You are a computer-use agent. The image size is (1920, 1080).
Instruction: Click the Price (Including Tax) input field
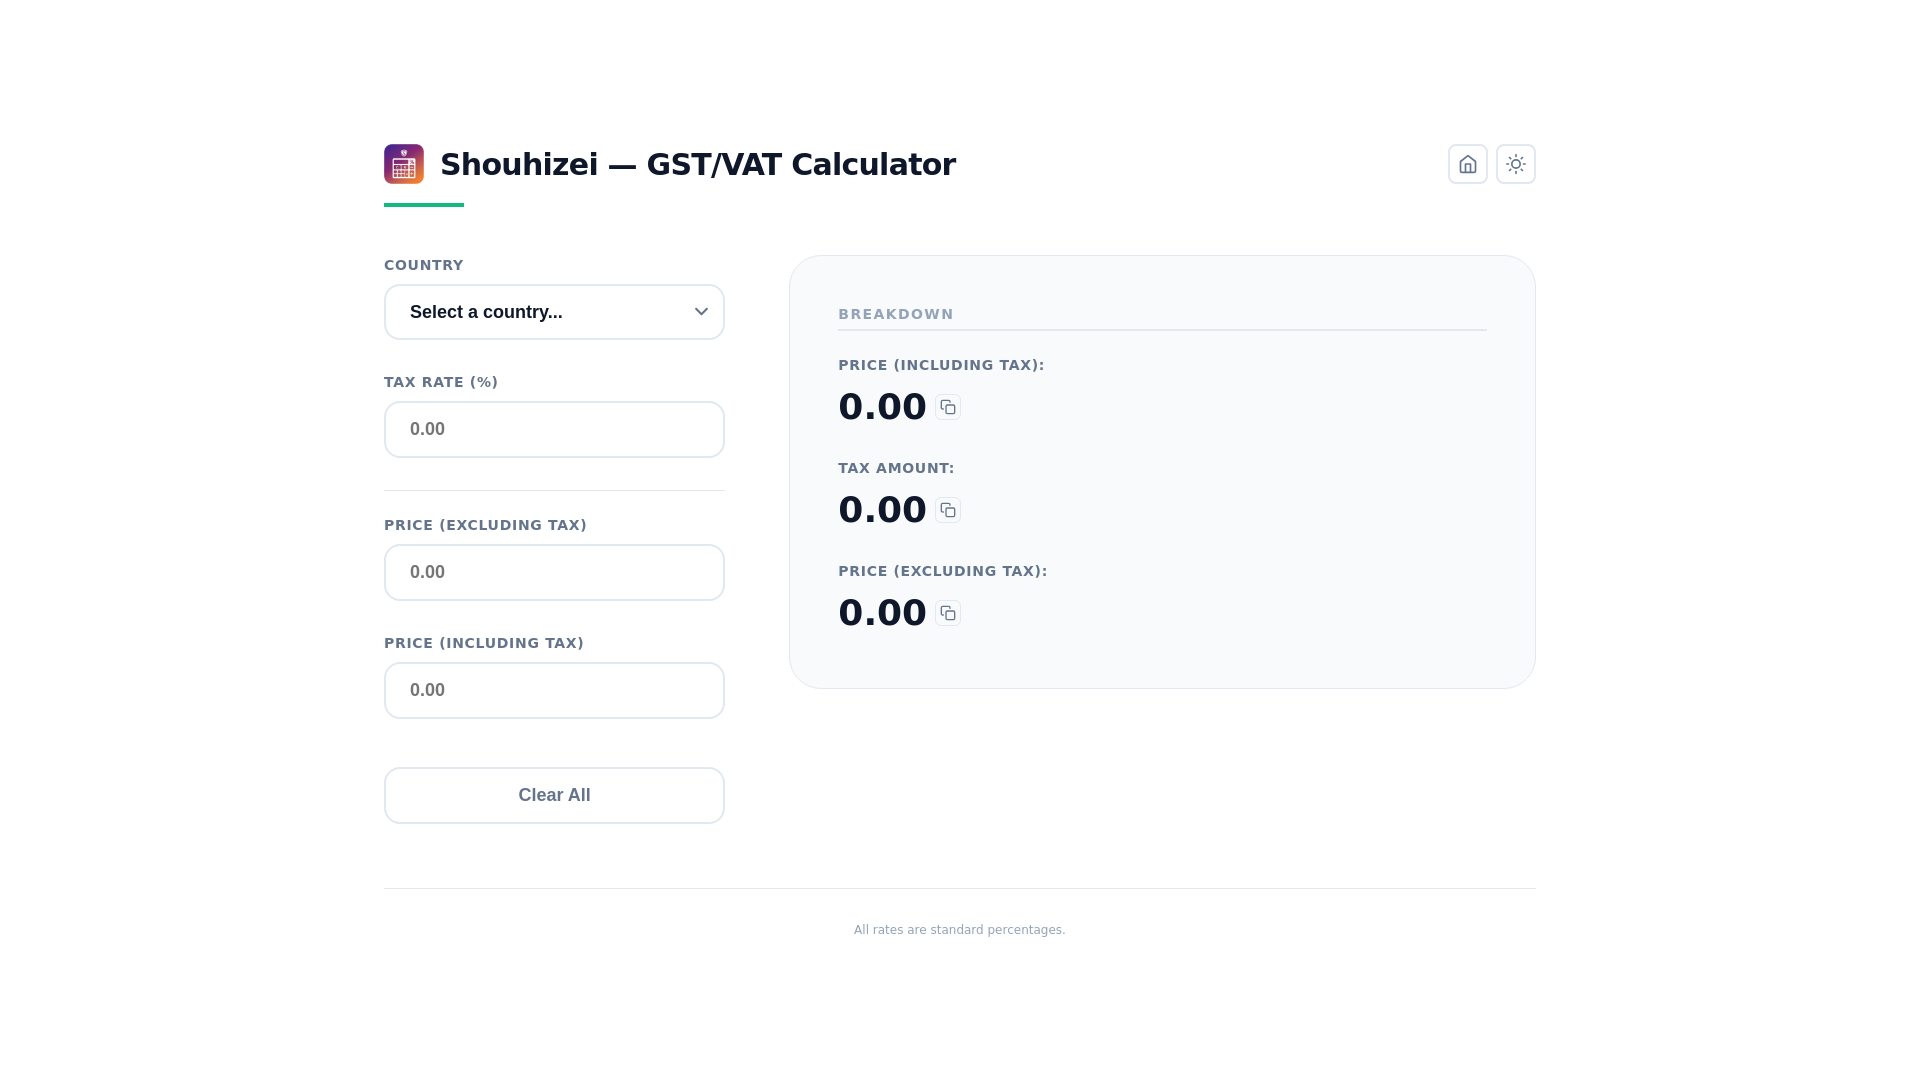(554, 690)
